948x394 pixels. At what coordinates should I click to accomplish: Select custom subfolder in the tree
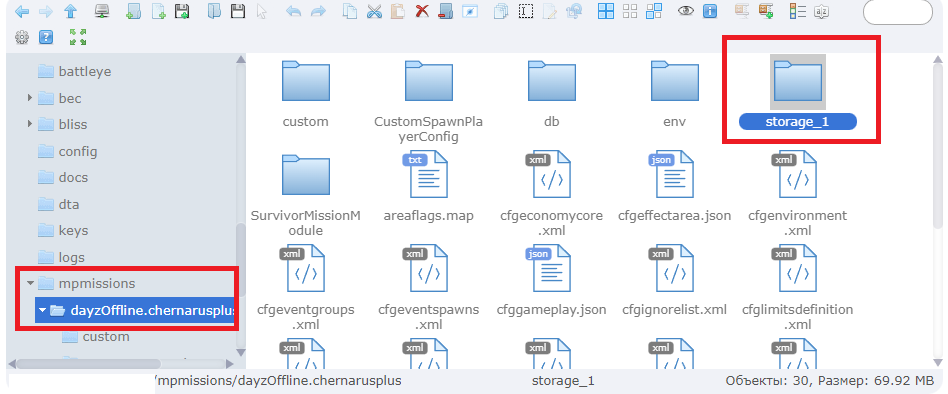(x=106, y=337)
